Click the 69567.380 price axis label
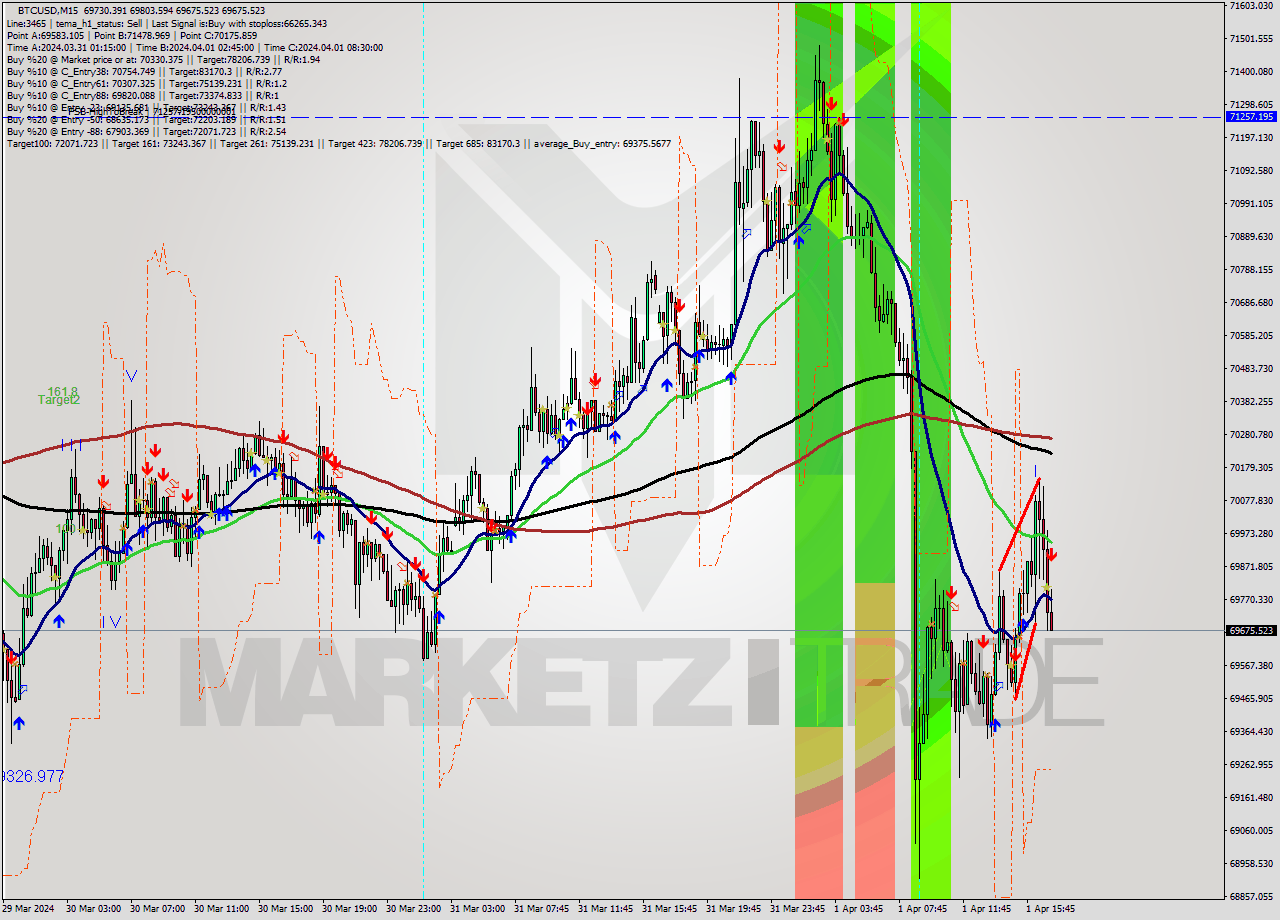This screenshot has height=920, width=1280. (x=1251, y=665)
